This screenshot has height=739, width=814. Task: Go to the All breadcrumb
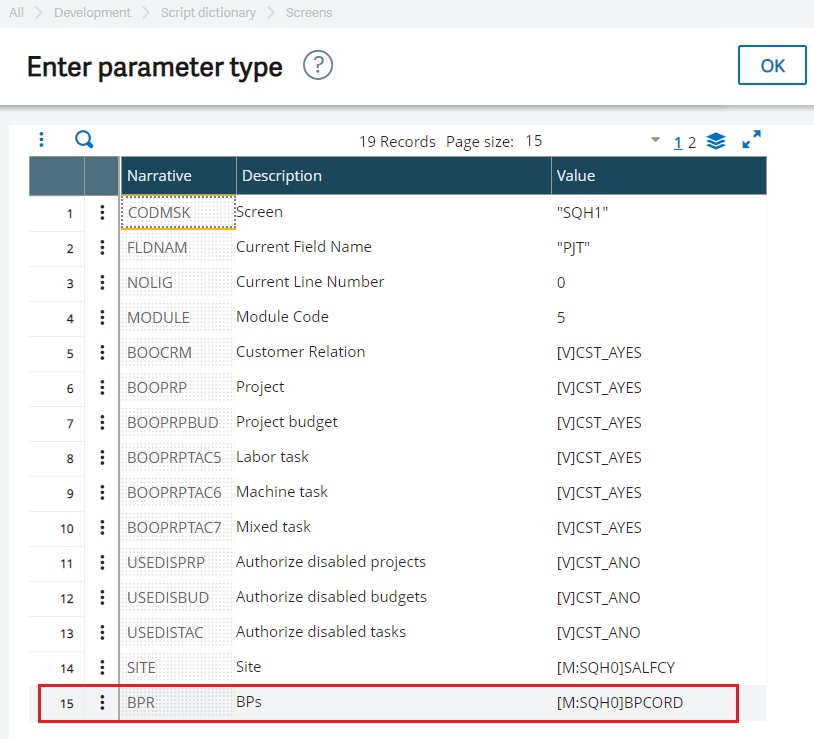[17, 12]
